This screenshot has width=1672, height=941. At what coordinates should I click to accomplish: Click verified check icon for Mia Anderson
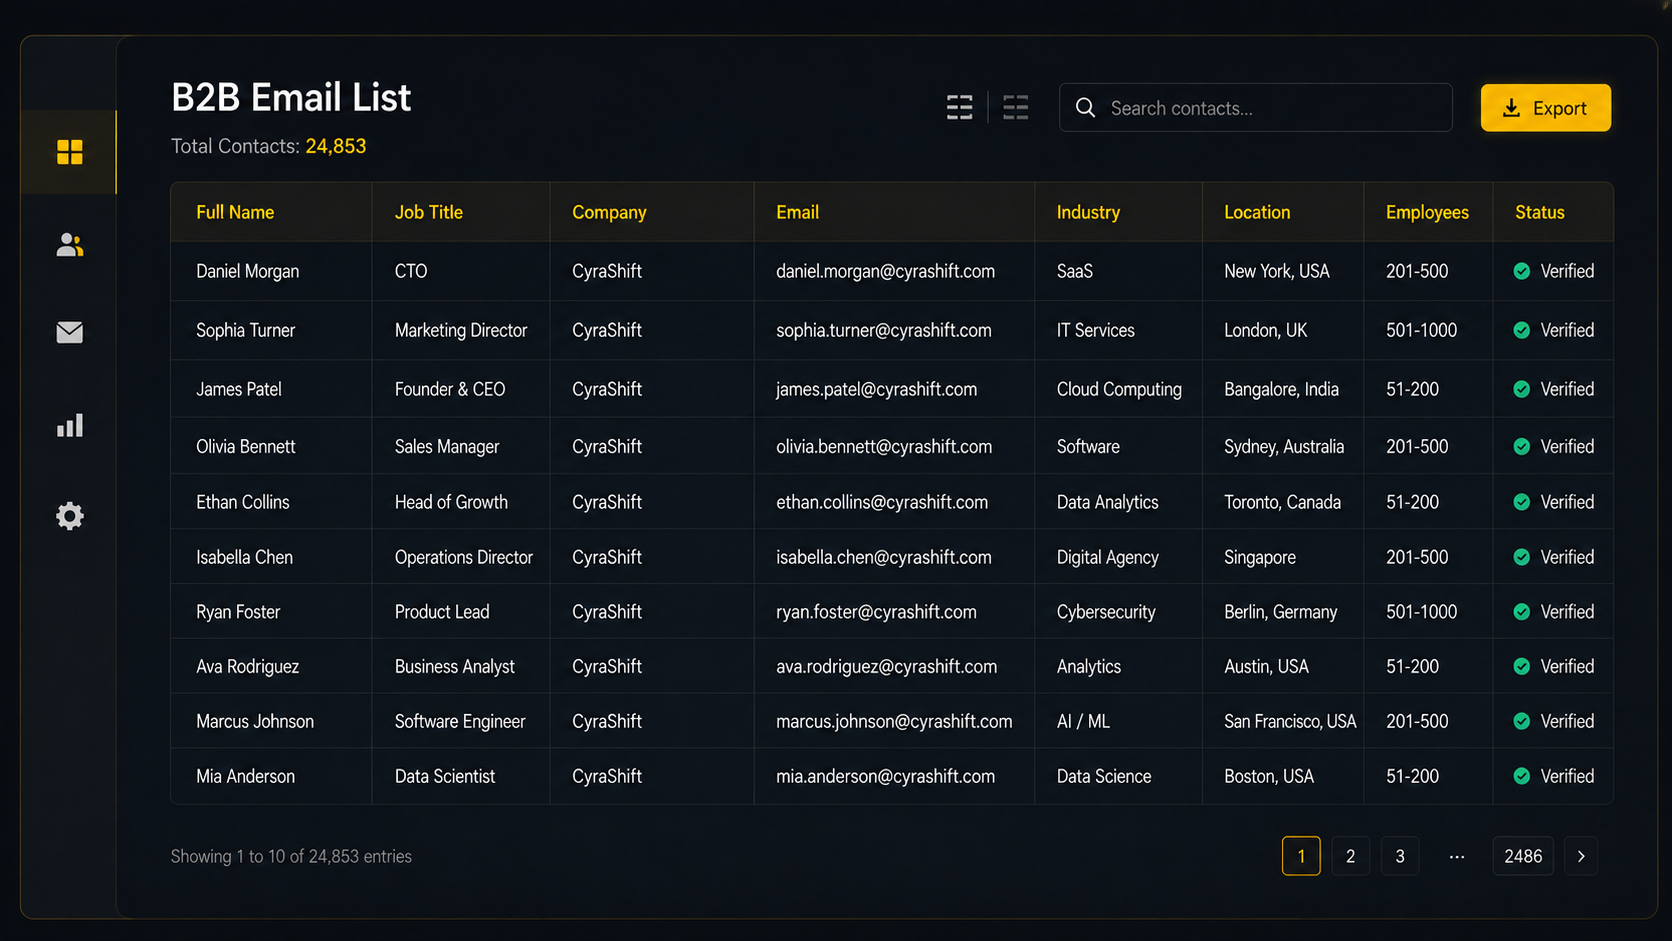pyautogui.click(x=1522, y=776)
